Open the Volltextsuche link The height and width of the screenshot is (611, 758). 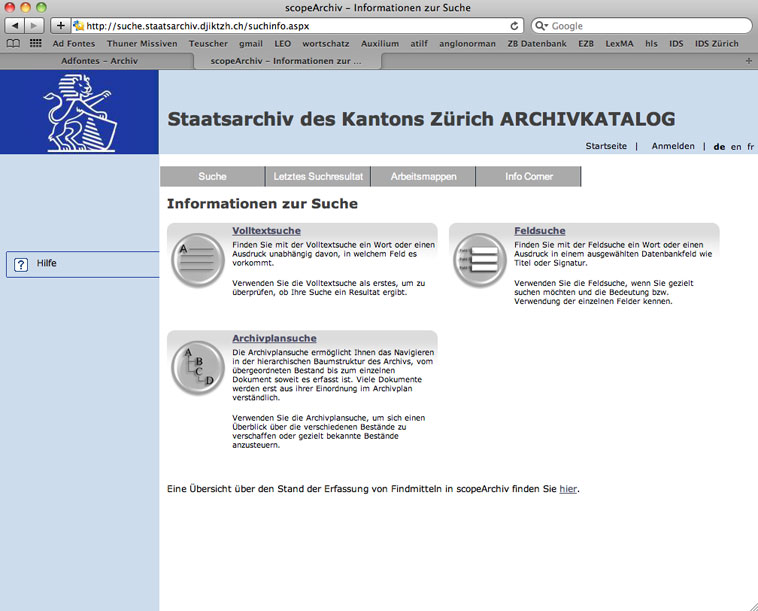coord(266,231)
